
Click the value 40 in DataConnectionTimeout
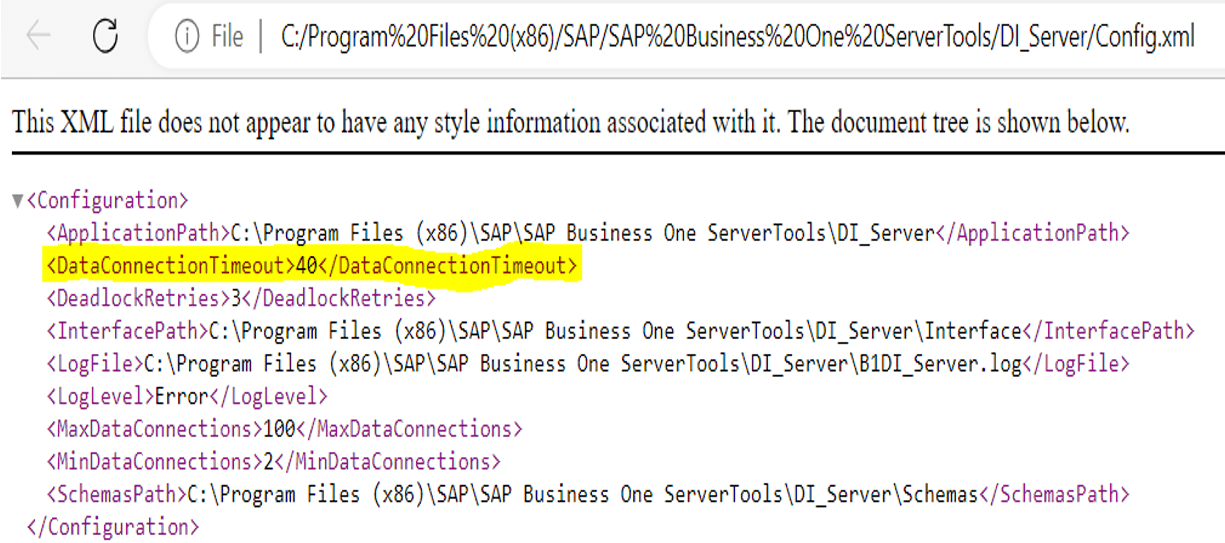(306, 266)
